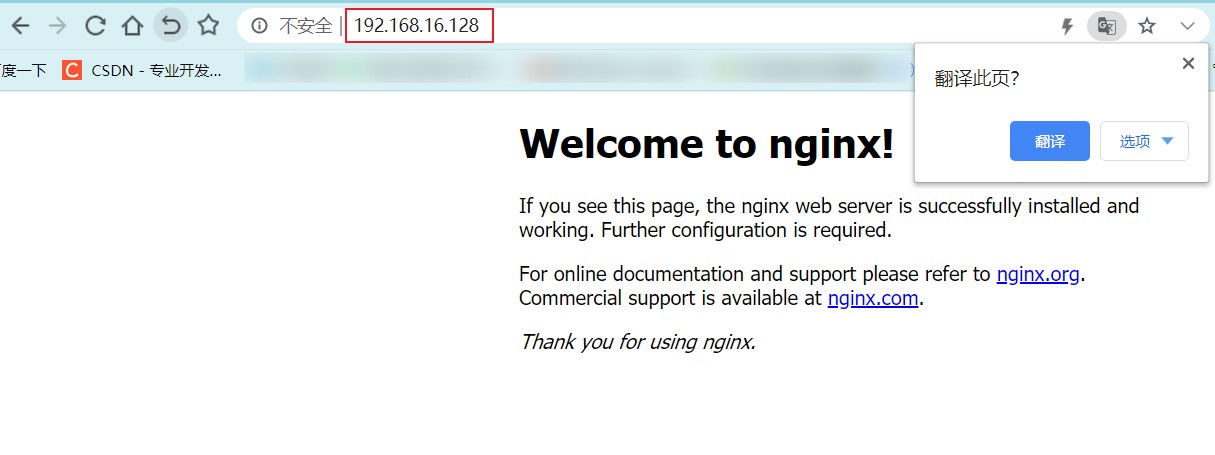Click the Welcome to nginx! heading
Image resolution: width=1215 pixels, height=455 pixels.
(x=707, y=144)
